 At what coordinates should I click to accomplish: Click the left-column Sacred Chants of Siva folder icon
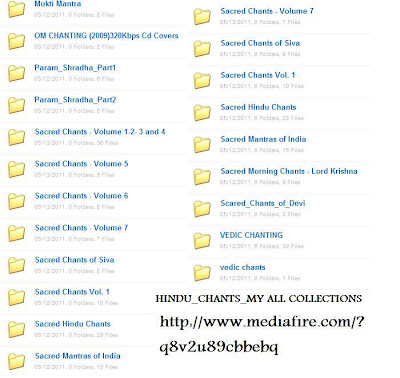16,265
